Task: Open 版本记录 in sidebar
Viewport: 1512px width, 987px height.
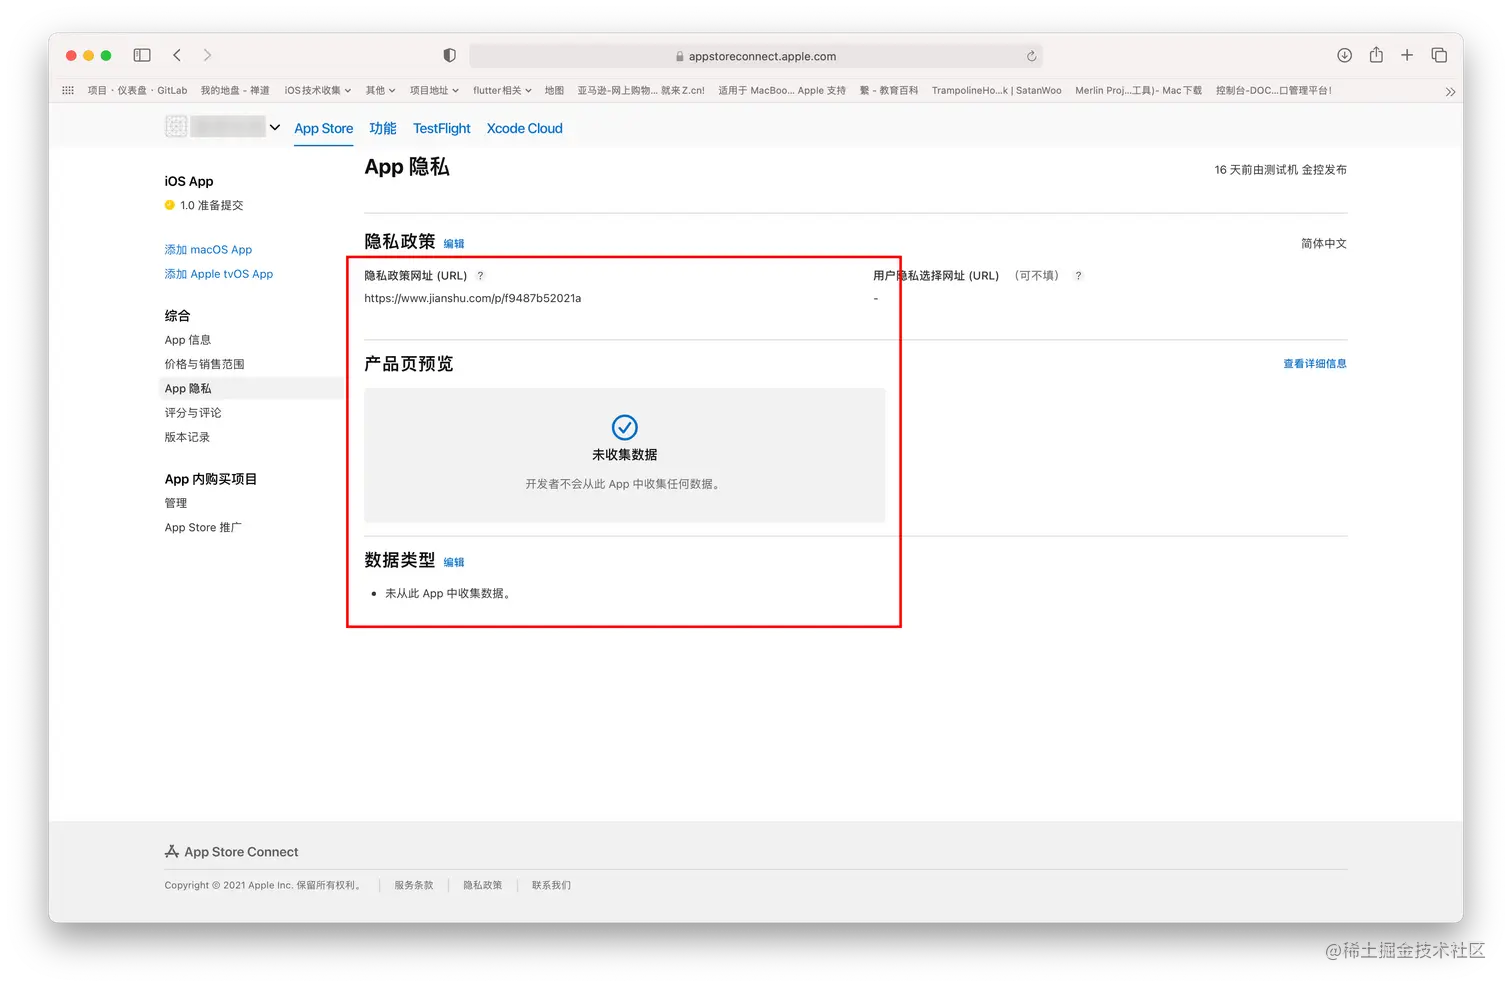Action: click(187, 437)
